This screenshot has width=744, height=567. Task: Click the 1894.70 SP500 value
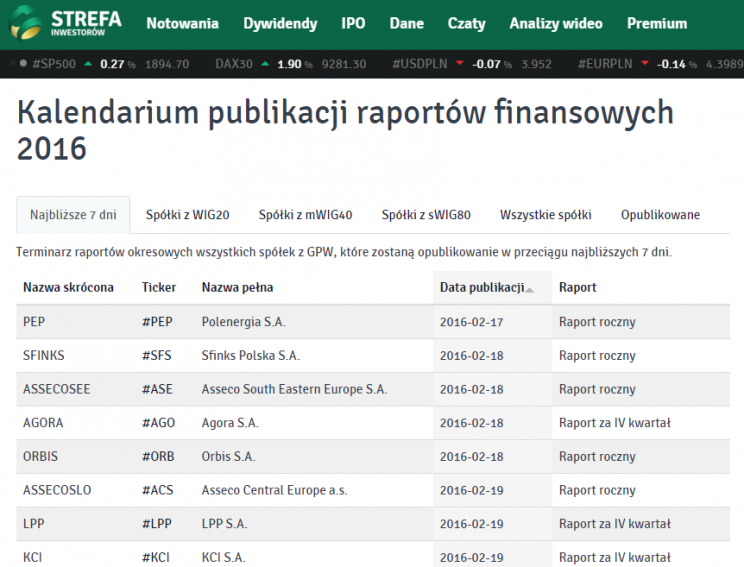(x=167, y=64)
